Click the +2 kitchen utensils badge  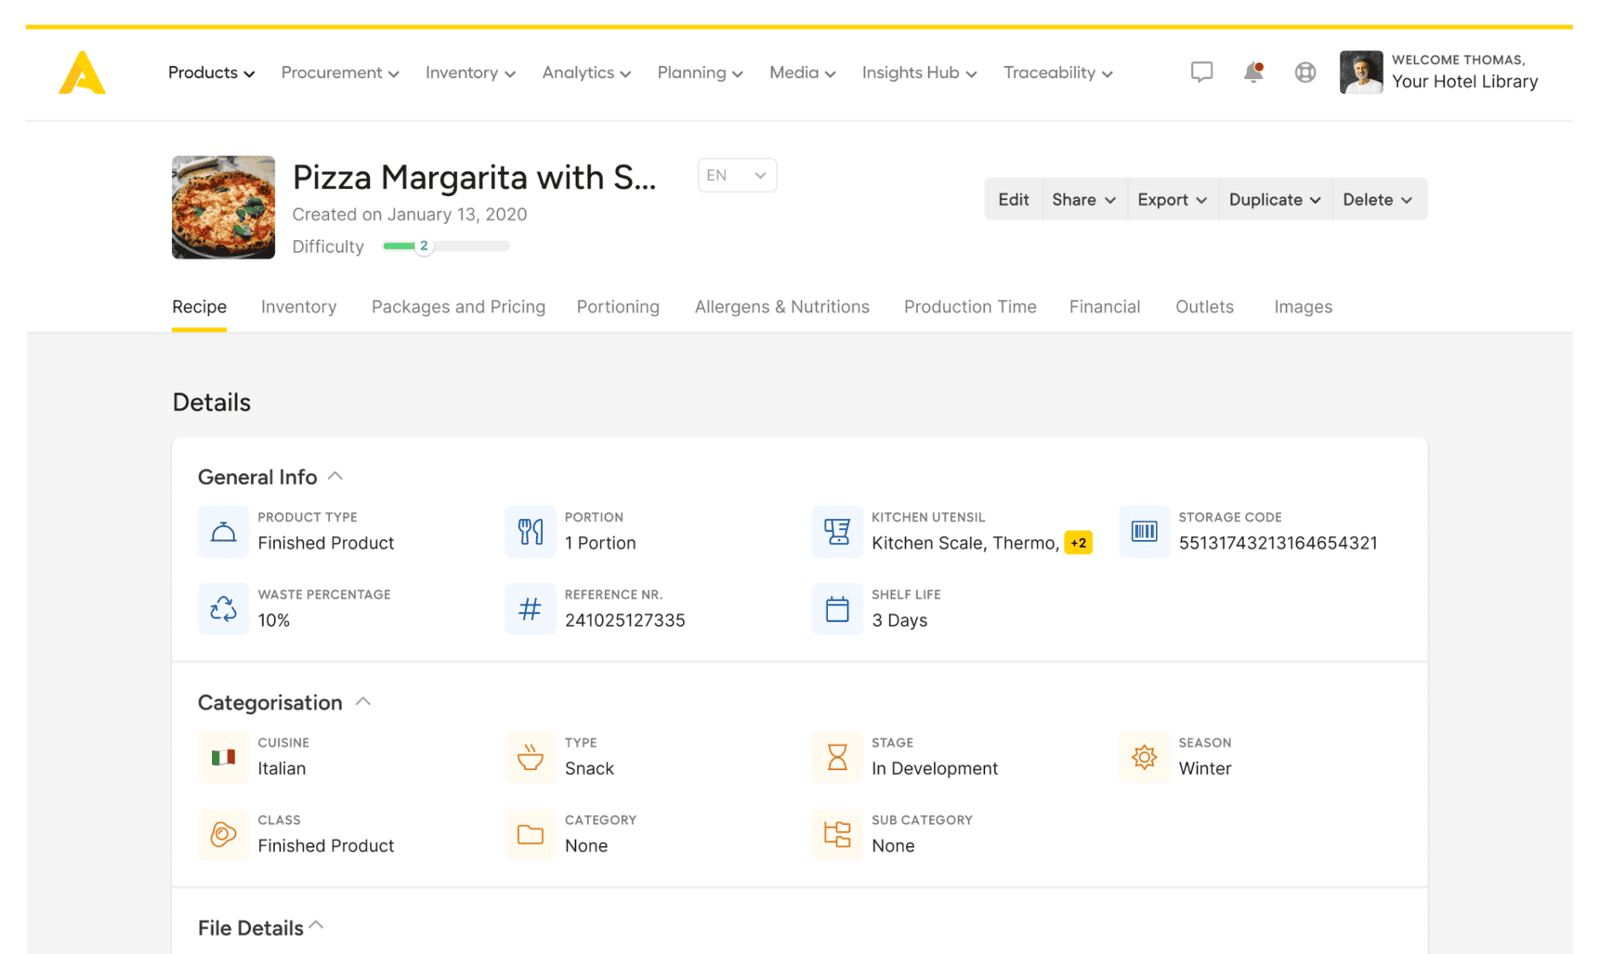coord(1078,543)
